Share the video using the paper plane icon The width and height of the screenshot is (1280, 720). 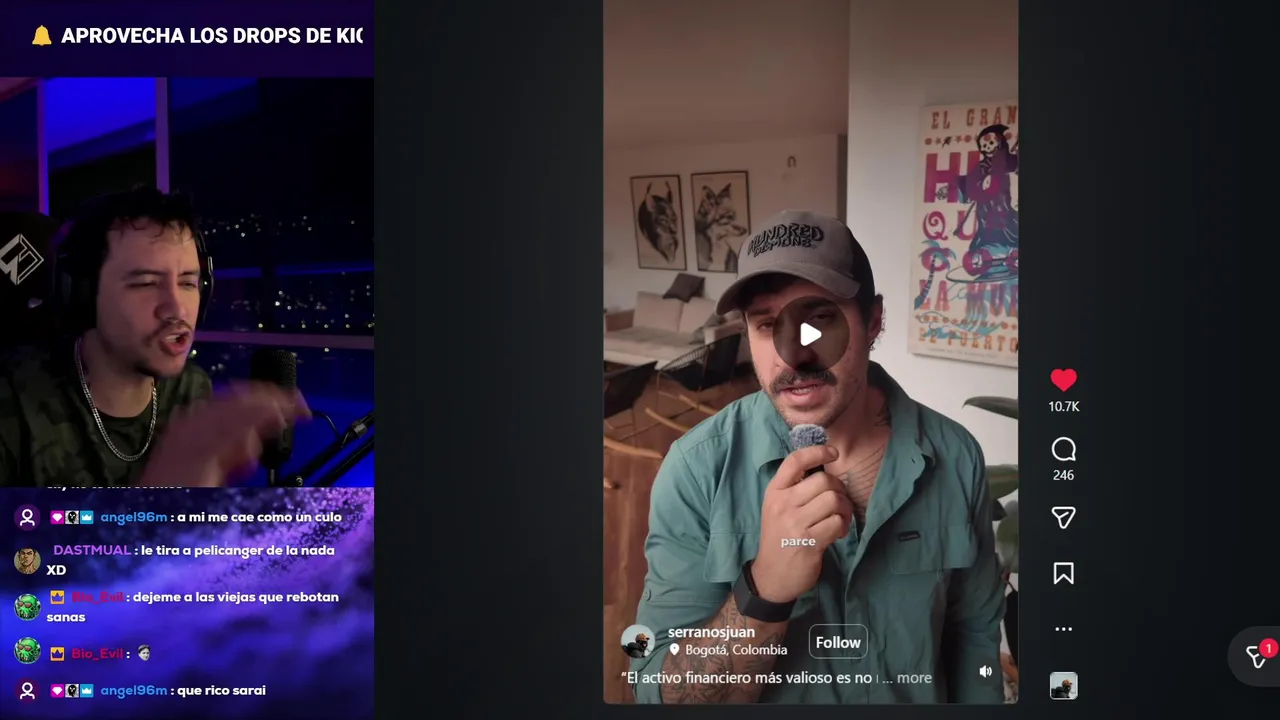tap(1063, 517)
